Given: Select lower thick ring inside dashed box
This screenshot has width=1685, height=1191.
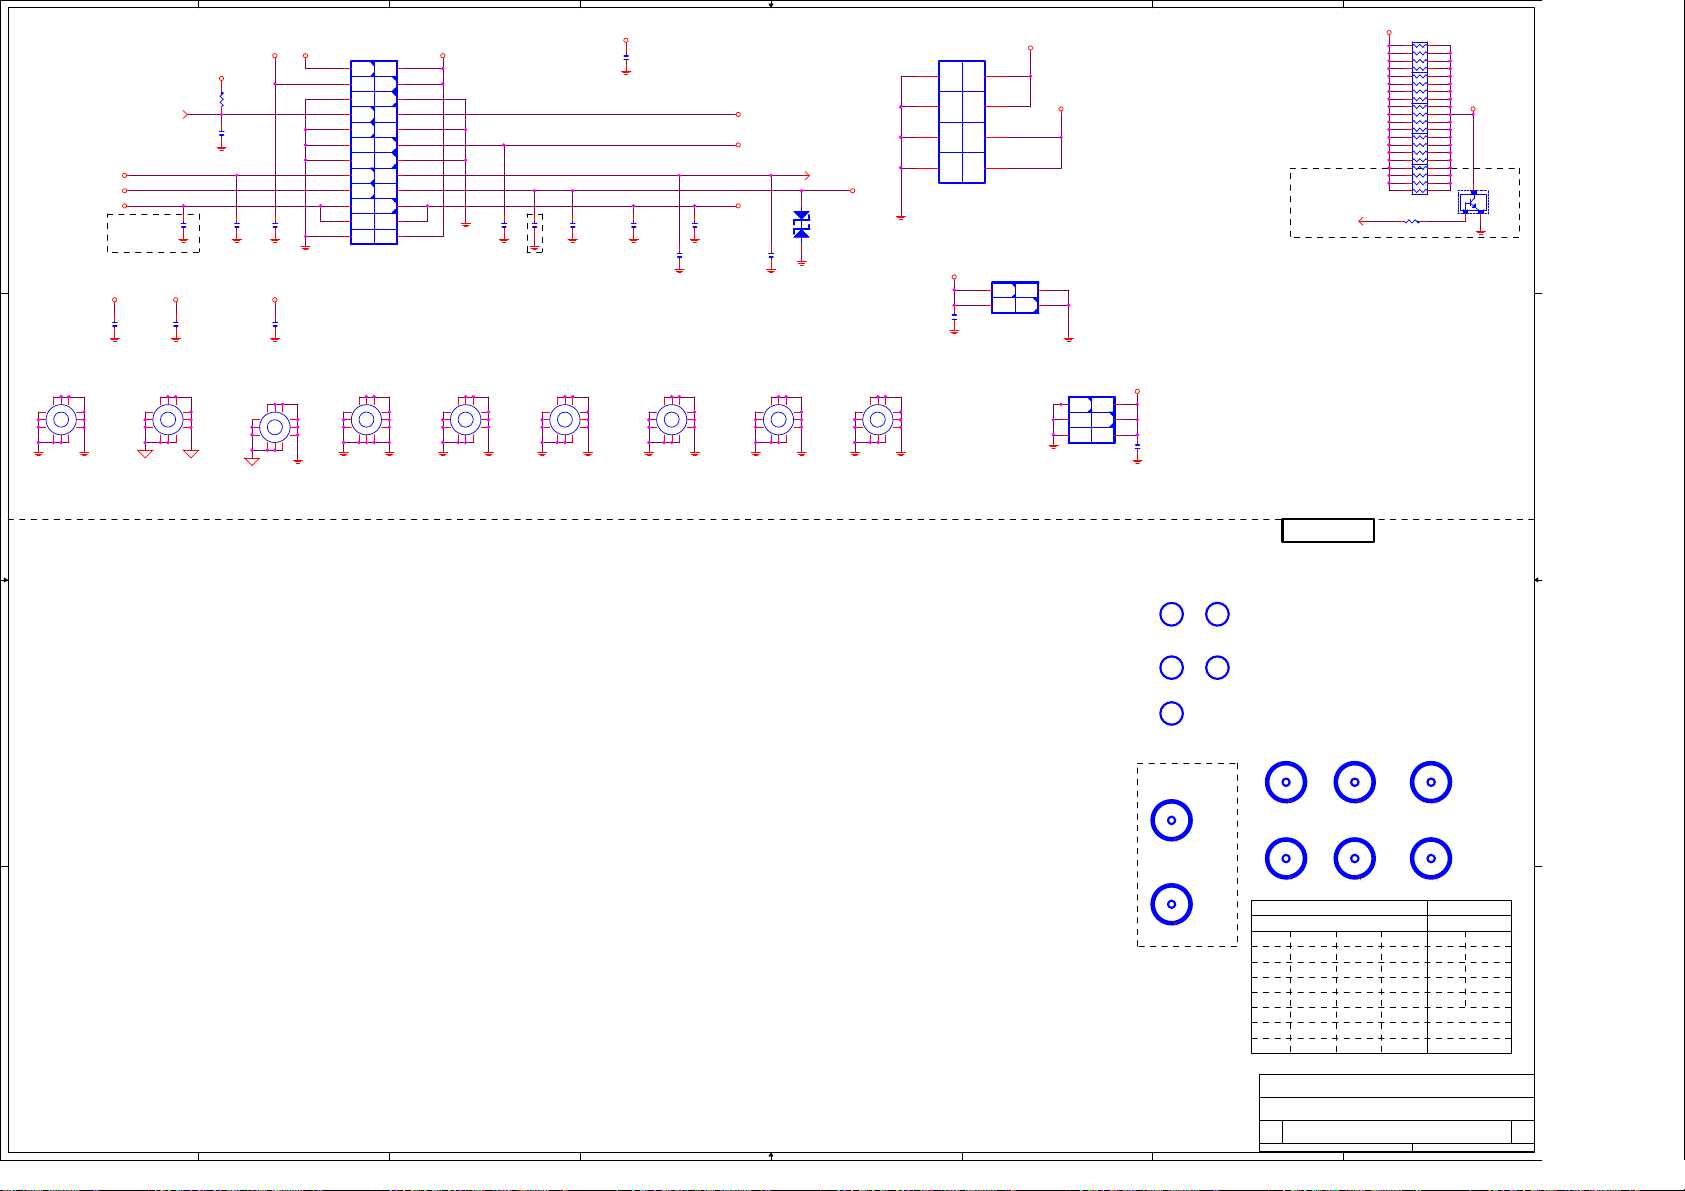Looking at the screenshot, I should click(x=1171, y=904).
